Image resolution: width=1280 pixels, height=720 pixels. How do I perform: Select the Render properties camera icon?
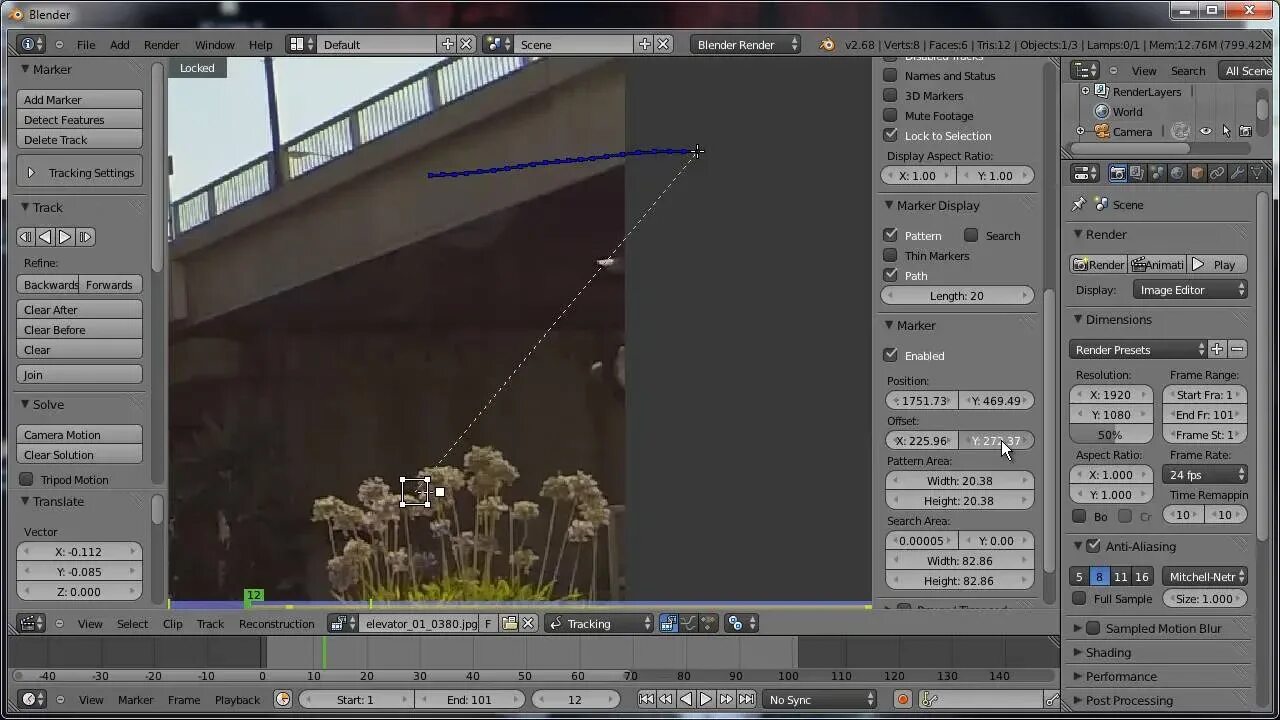(x=1117, y=173)
